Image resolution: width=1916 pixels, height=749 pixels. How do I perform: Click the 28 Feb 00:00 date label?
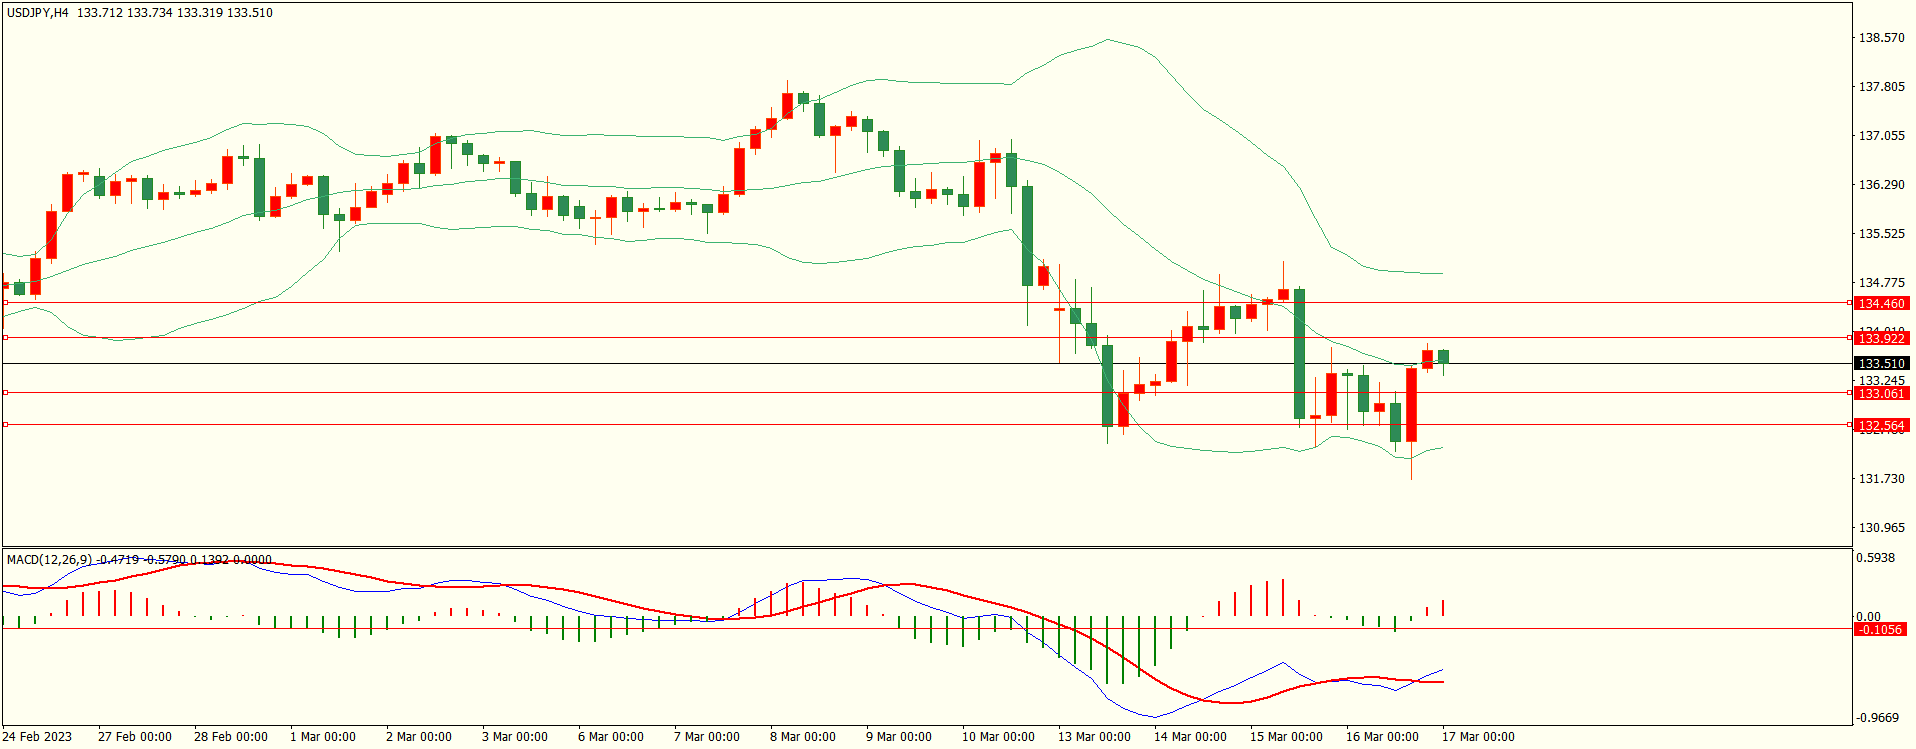(231, 737)
